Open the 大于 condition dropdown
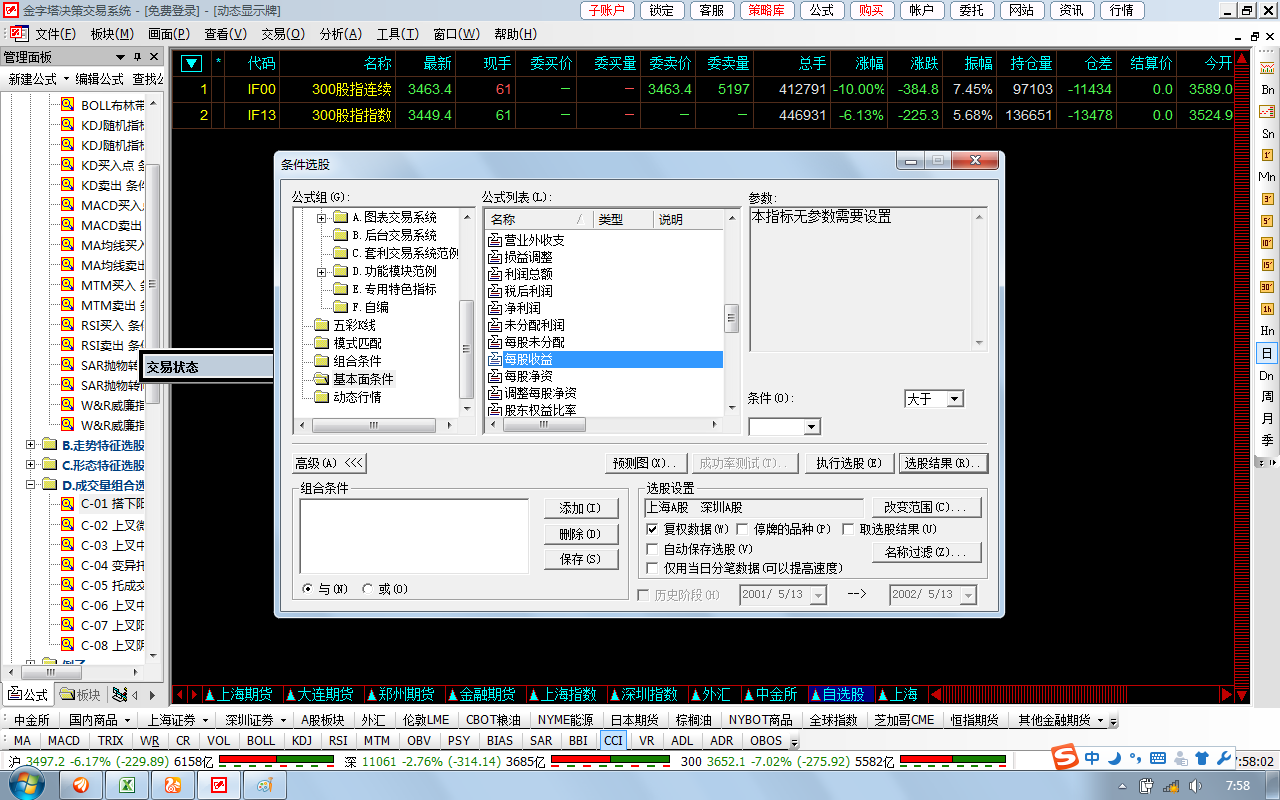Screen dimensions: 1280x800 (x=954, y=399)
